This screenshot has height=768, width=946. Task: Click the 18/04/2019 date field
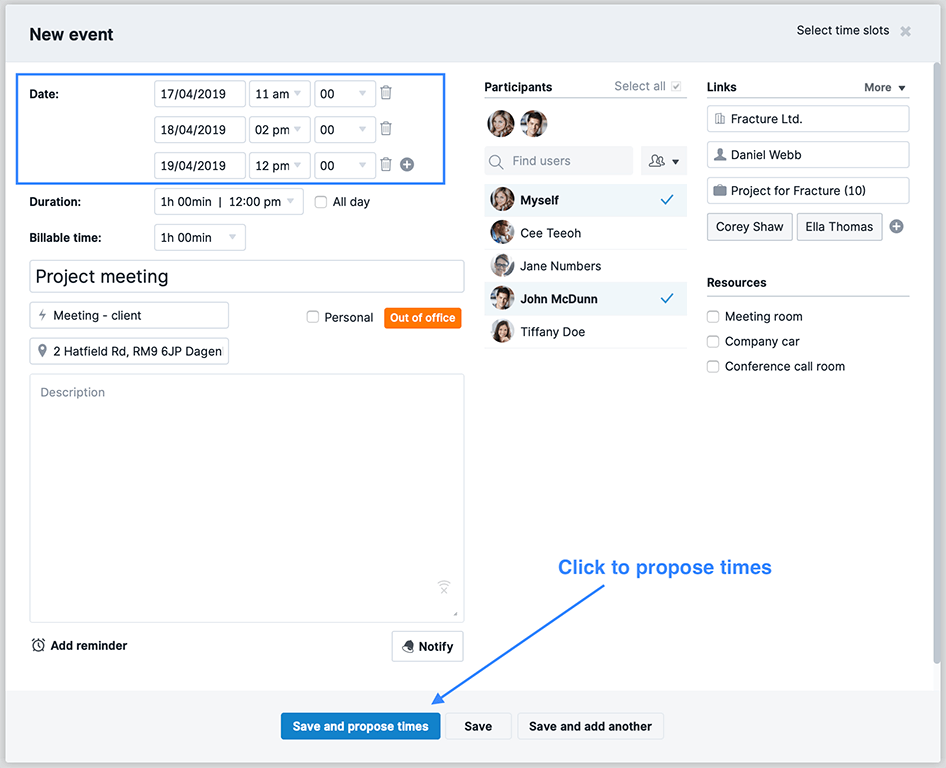(200, 130)
